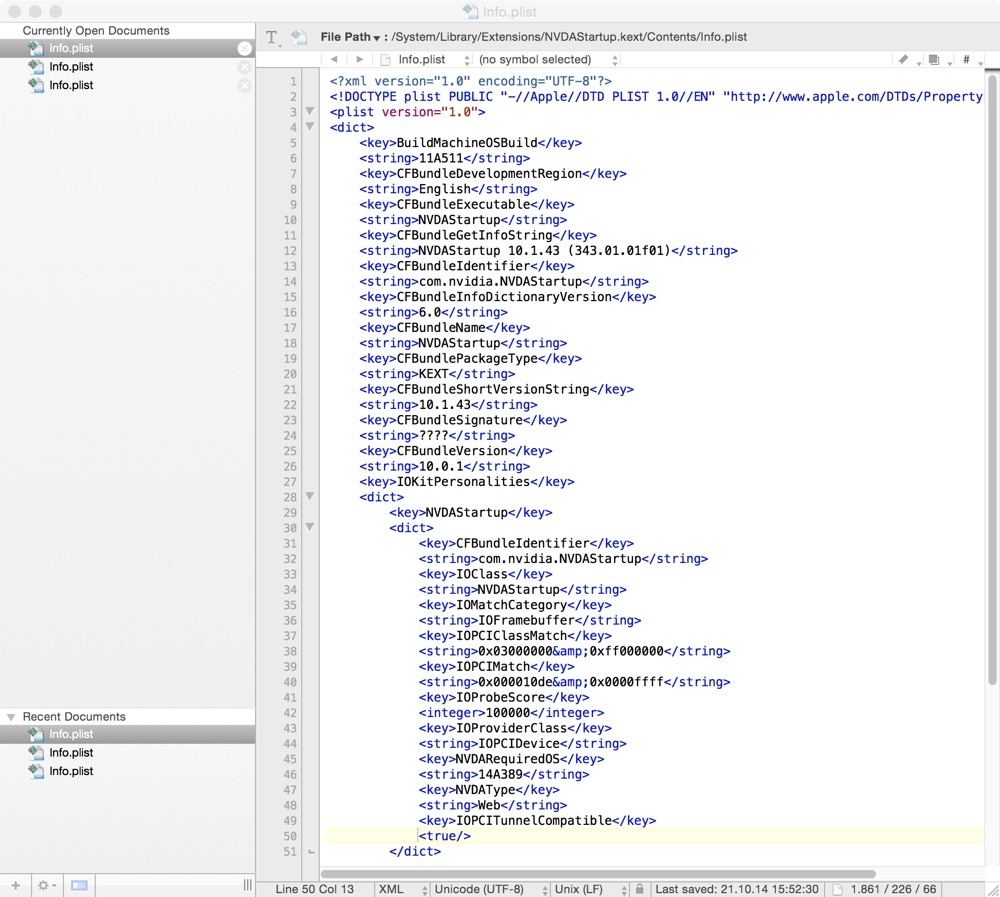This screenshot has width=1000, height=897.
Task: Click the BuildMachineOSBuild key text
Action: point(467,143)
